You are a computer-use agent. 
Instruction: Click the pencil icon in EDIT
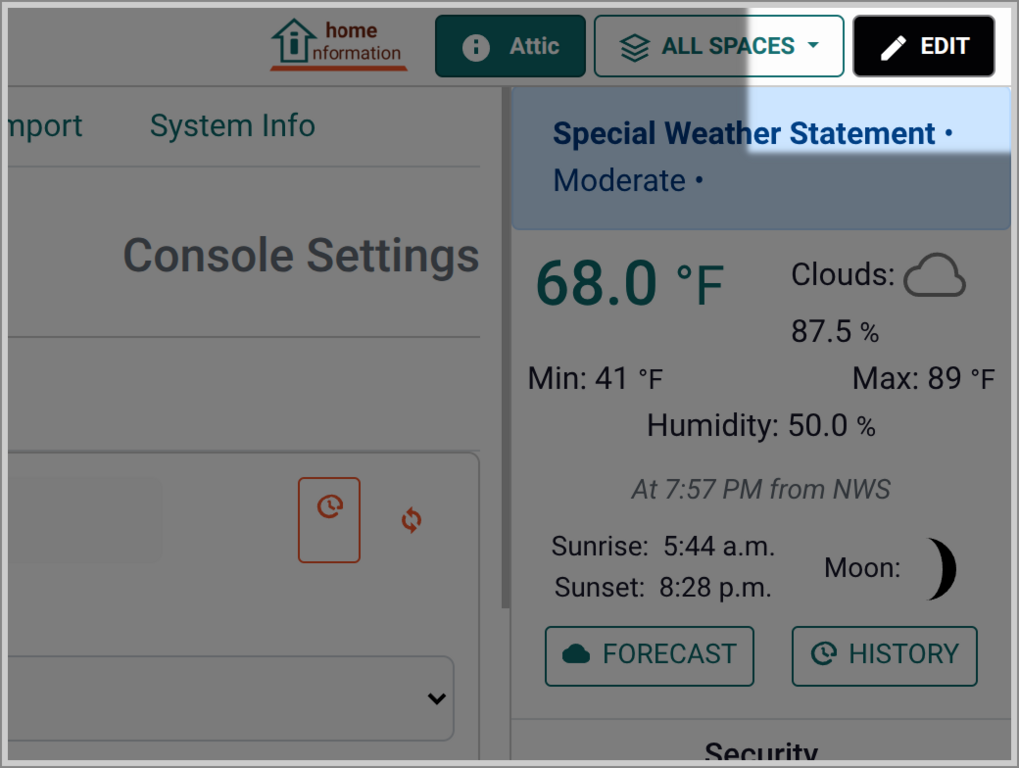[x=893, y=47]
